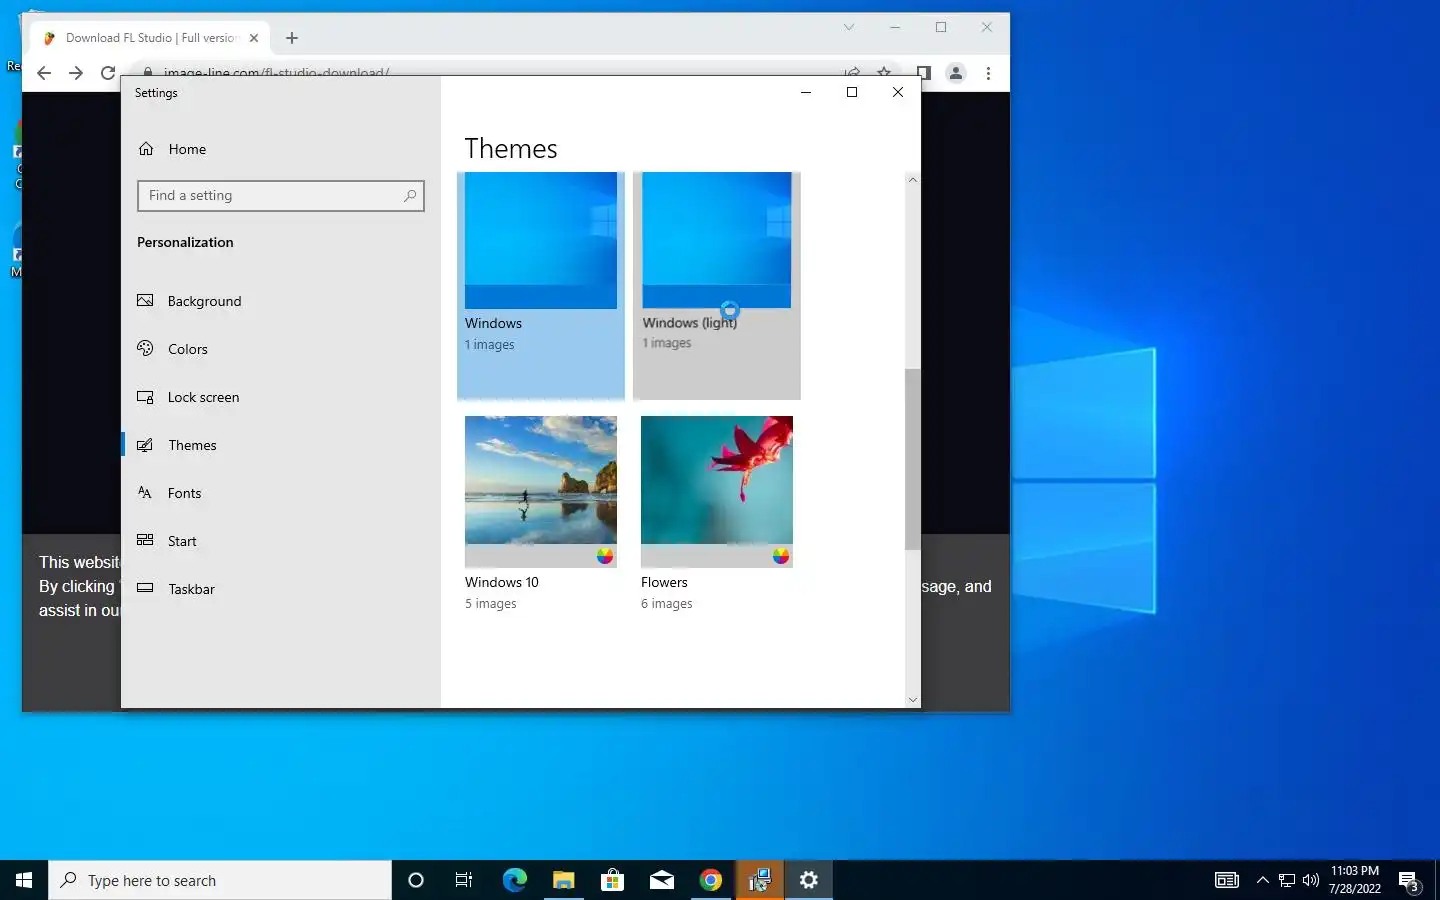This screenshot has width=1440, height=900.
Task: Click the color wheel on Flowers theme
Action: (x=781, y=556)
